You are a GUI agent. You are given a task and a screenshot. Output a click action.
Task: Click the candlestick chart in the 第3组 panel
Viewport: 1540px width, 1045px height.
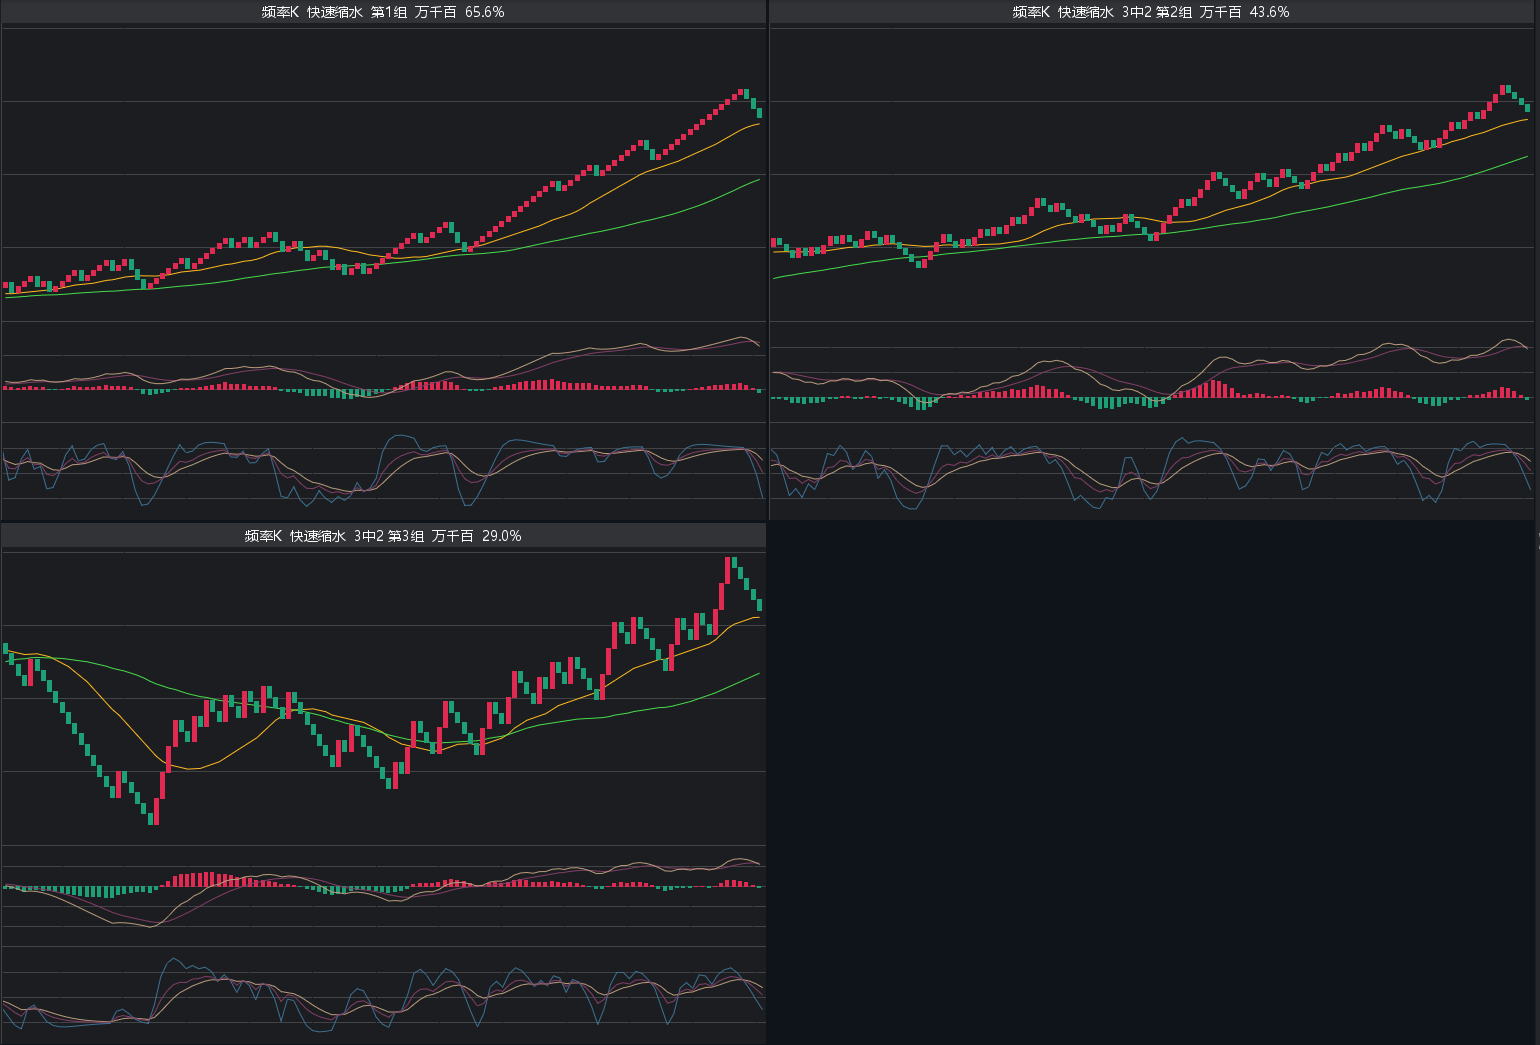[383, 697]
